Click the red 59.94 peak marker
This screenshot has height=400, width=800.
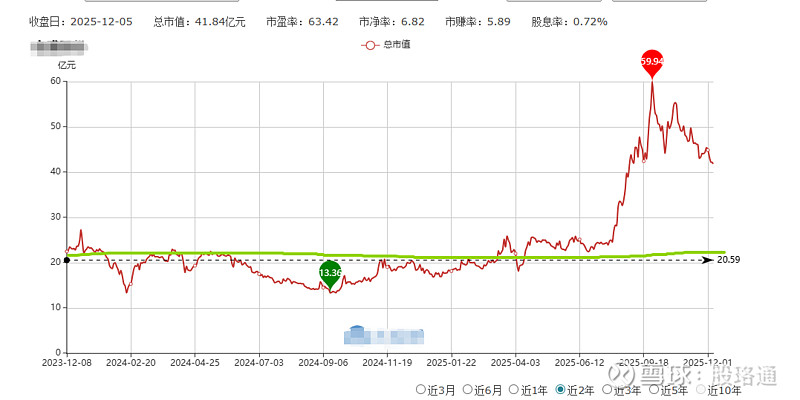[652, 62]
